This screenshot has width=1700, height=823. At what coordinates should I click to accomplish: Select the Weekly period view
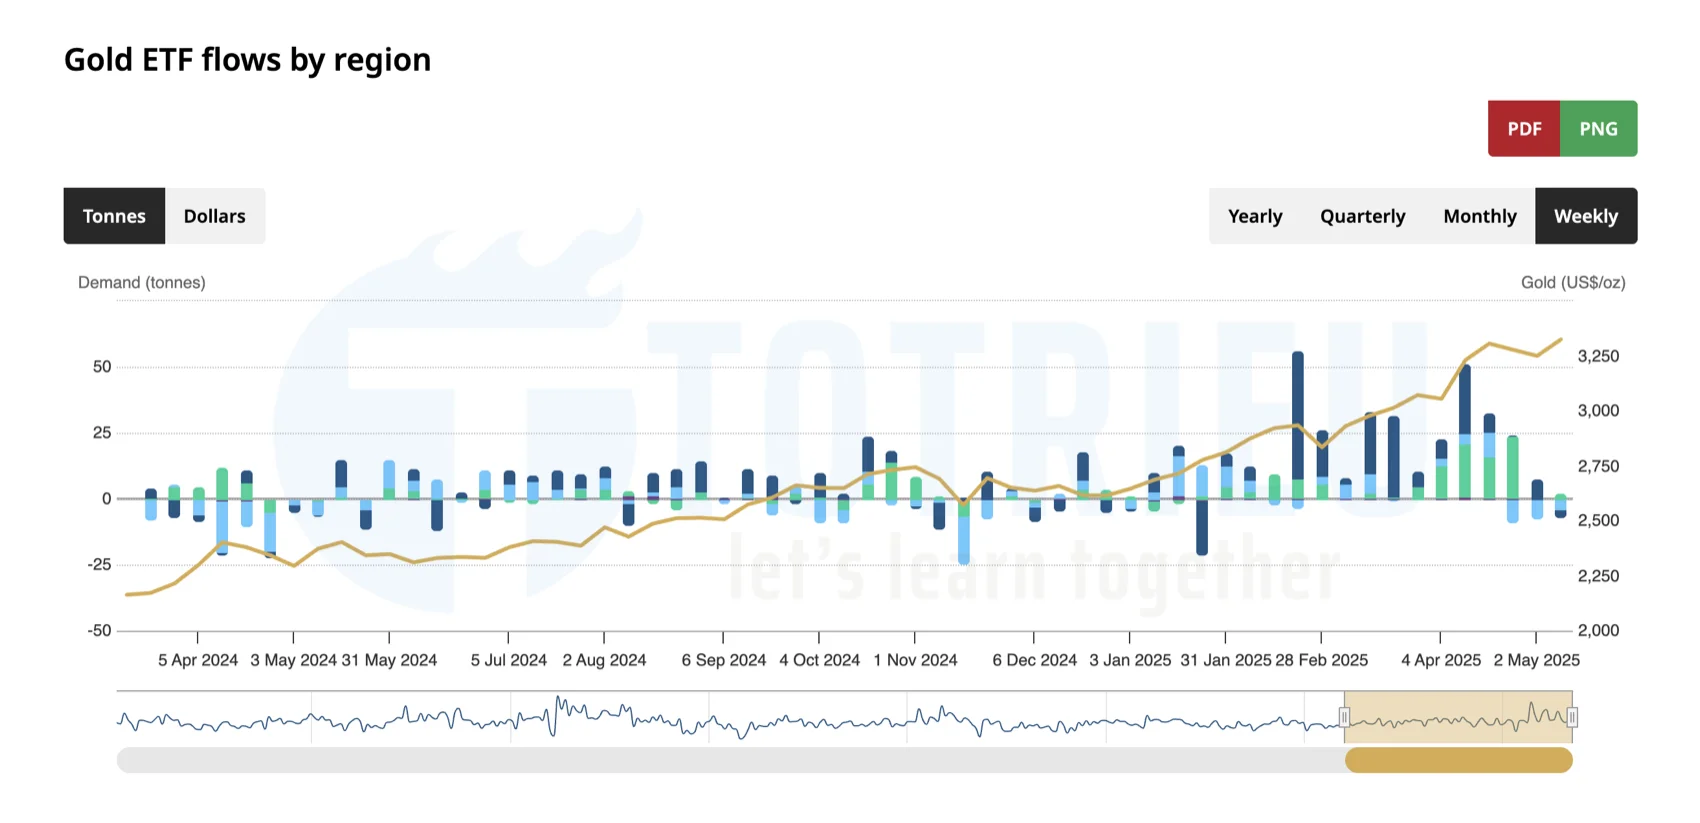click(1585, 216)
